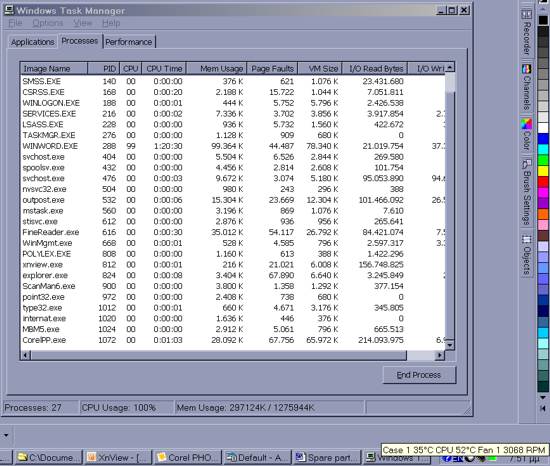The height and width of the screenshot is (466, 550).
Task: Click the horizontal scrollbar left arrow
Action: (x=26, y=356)
